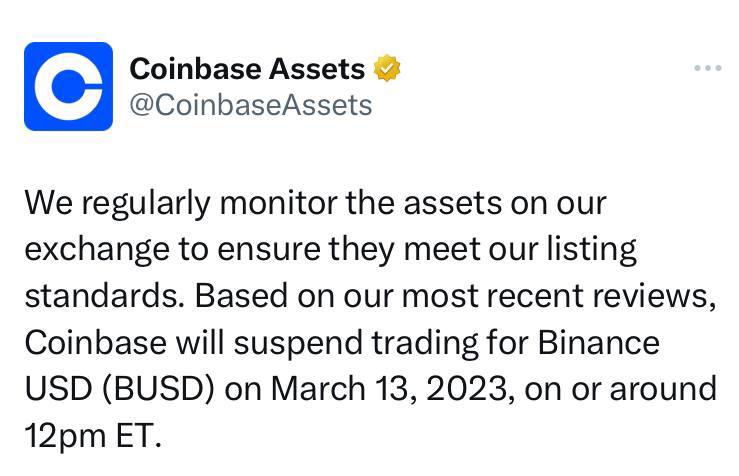Click the word 'trading' in the tweet
The width and height of the screenshot is (739, 476).
click(x=425, y=343)
